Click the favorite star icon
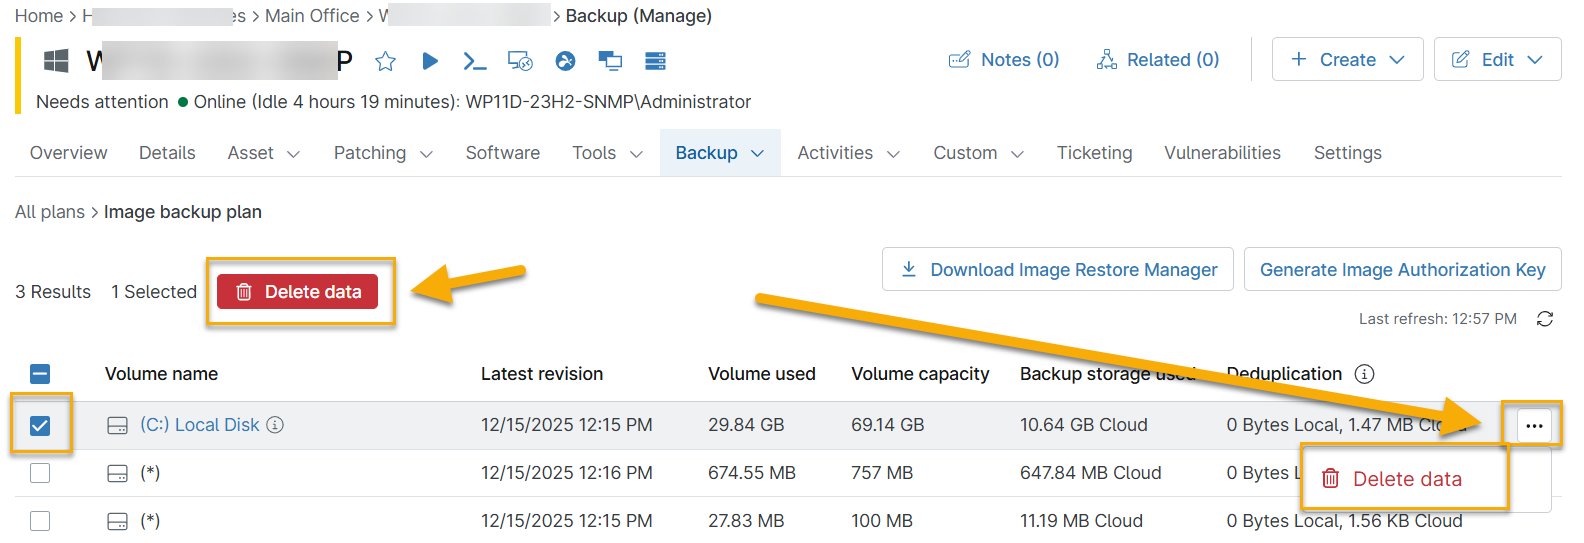 pyautogui.click(x=385, y=61)
